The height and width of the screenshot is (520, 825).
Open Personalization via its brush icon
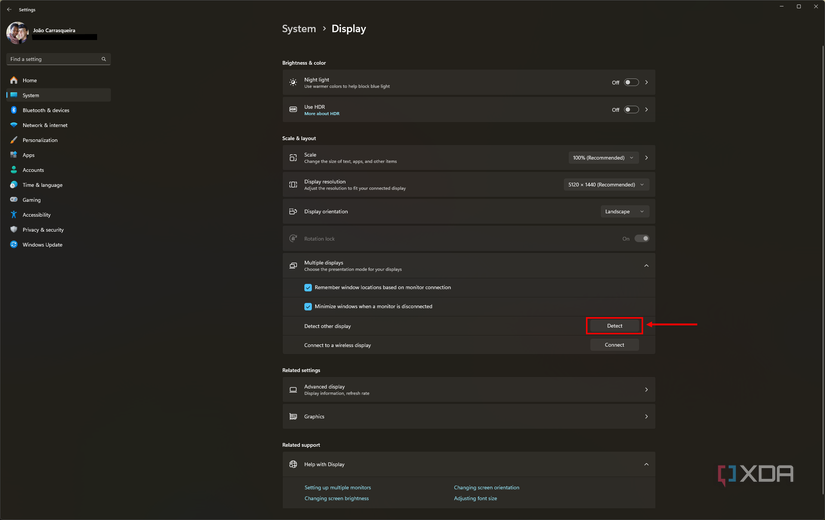[x=14, y=140]
